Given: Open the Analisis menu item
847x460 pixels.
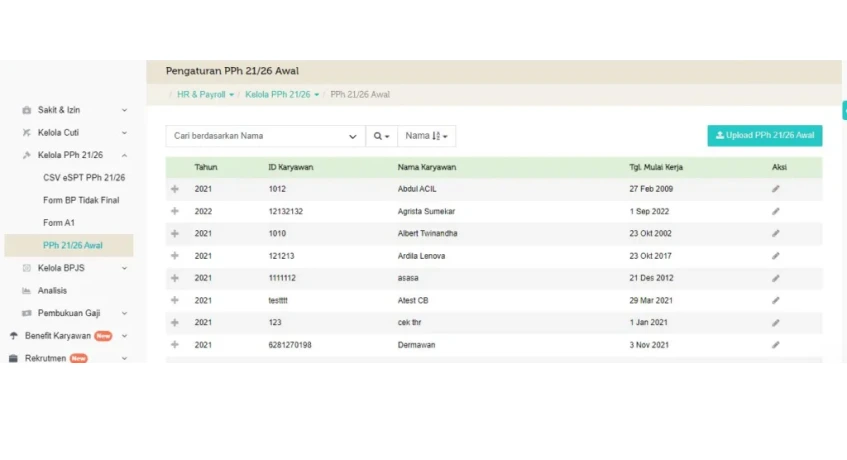Looking at the screenshot, I should point(52,290).
